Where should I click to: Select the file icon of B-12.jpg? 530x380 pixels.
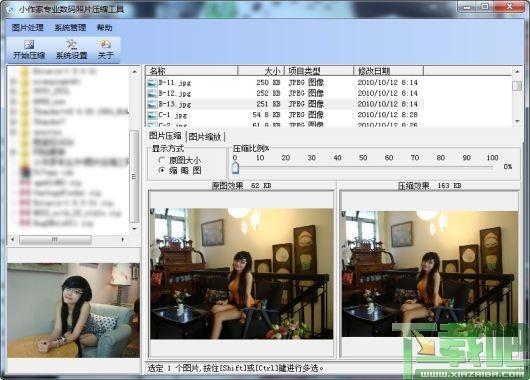(x=152, y=94)
